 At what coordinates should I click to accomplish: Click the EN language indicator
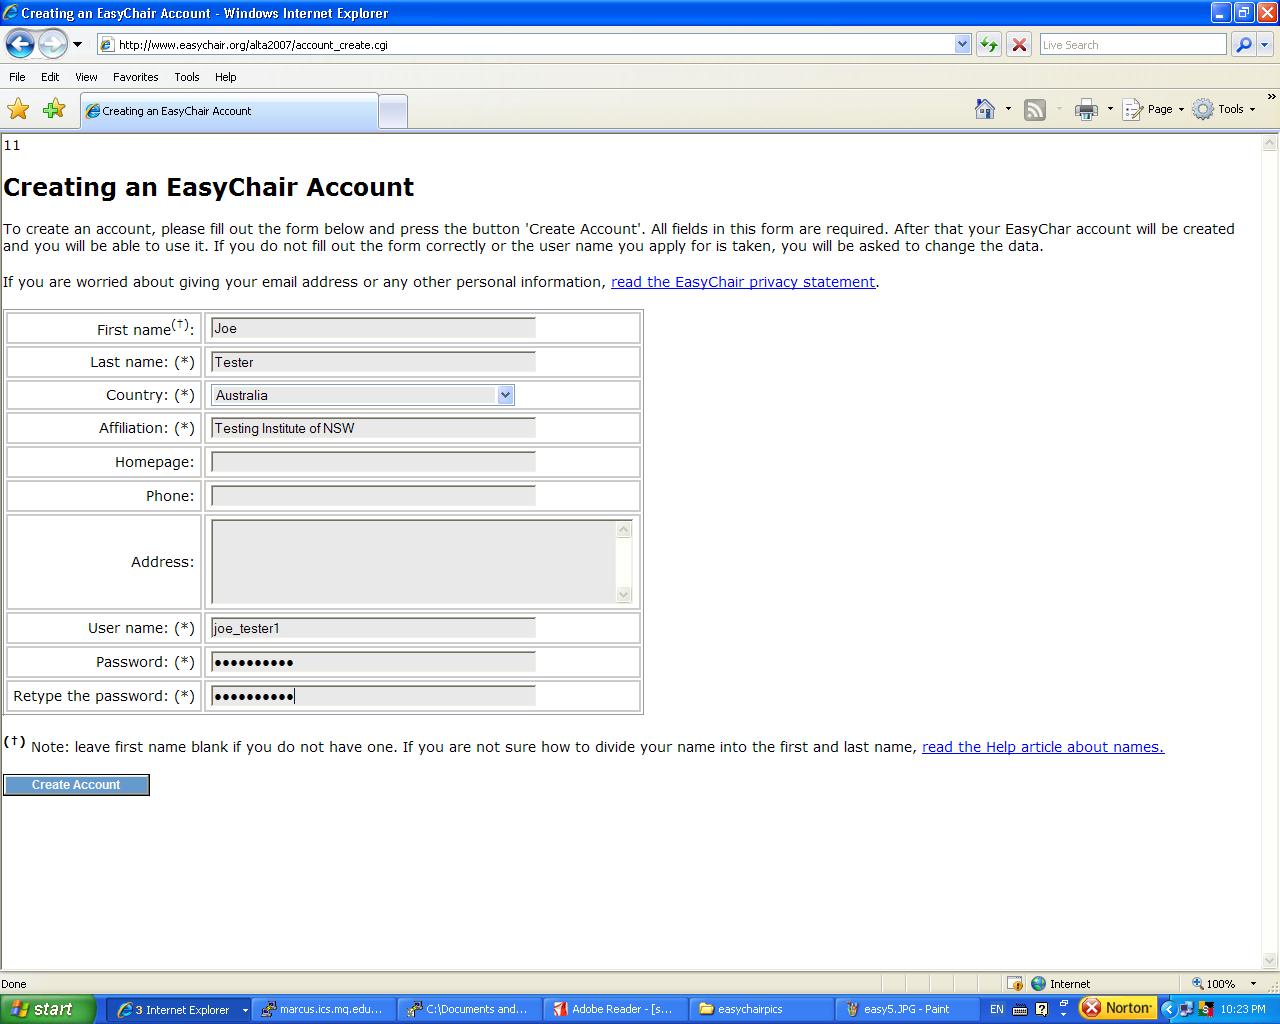996,1010
